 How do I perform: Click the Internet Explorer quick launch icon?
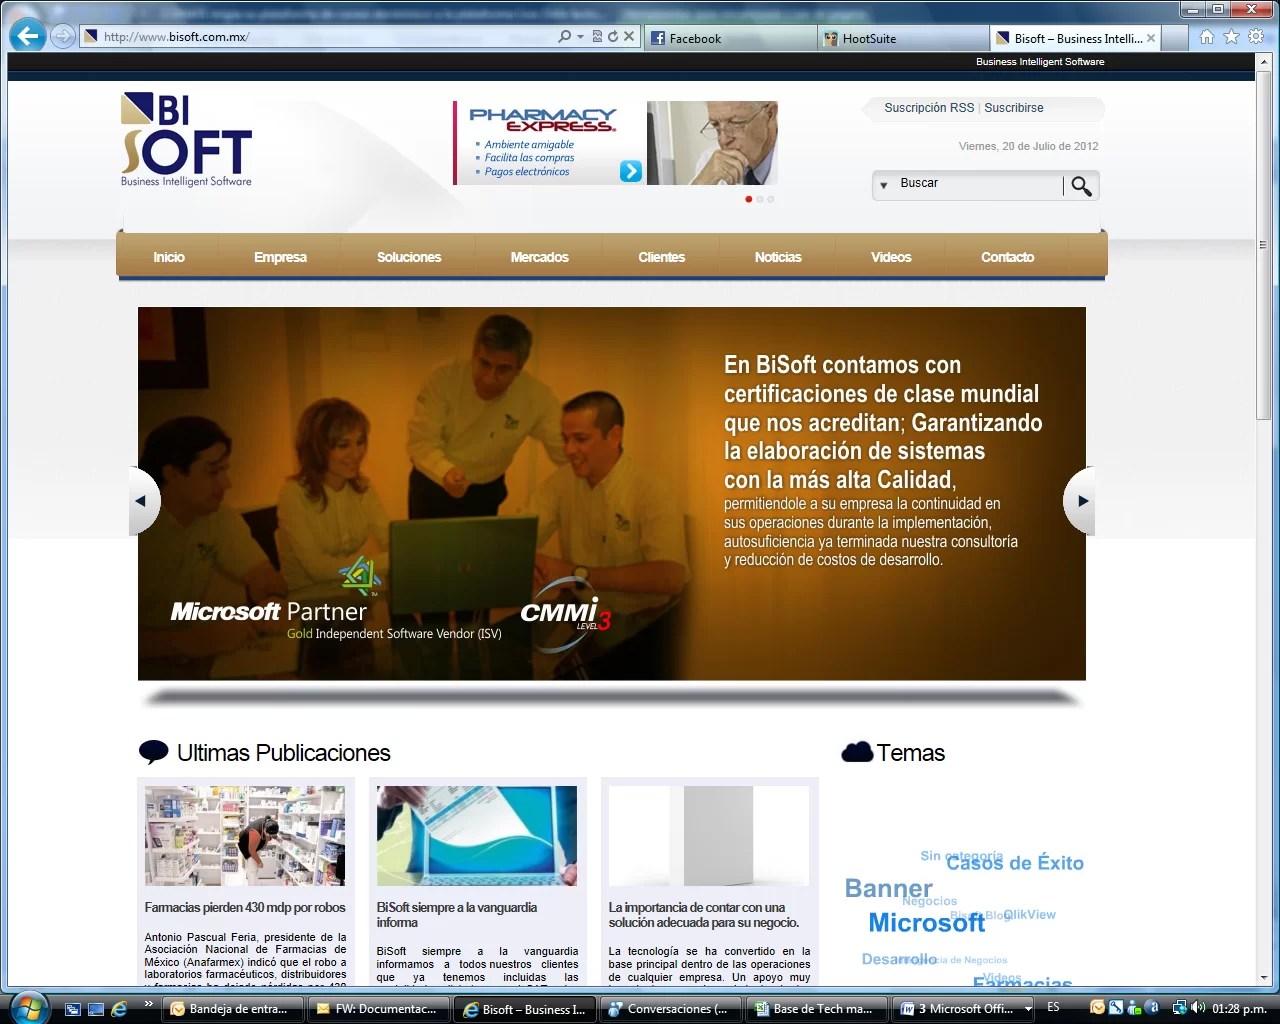(x=119, y=1009)
